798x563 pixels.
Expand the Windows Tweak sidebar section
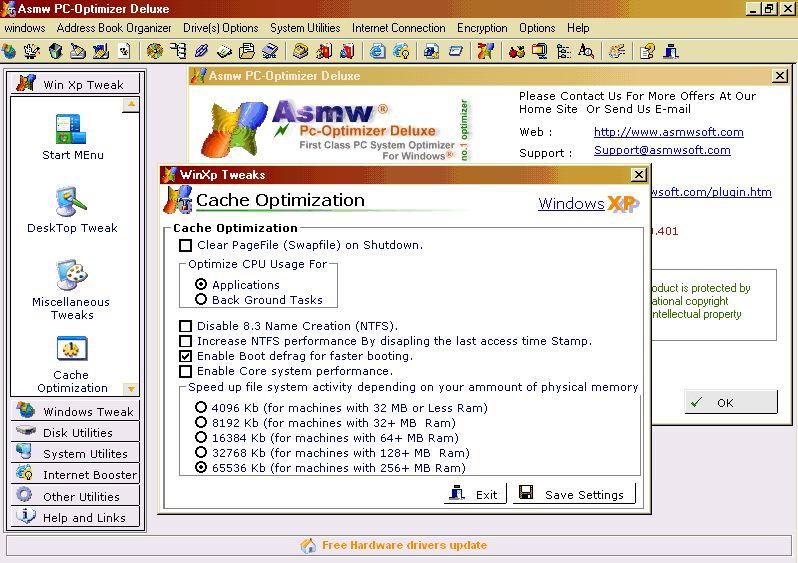tap(75, 411)
